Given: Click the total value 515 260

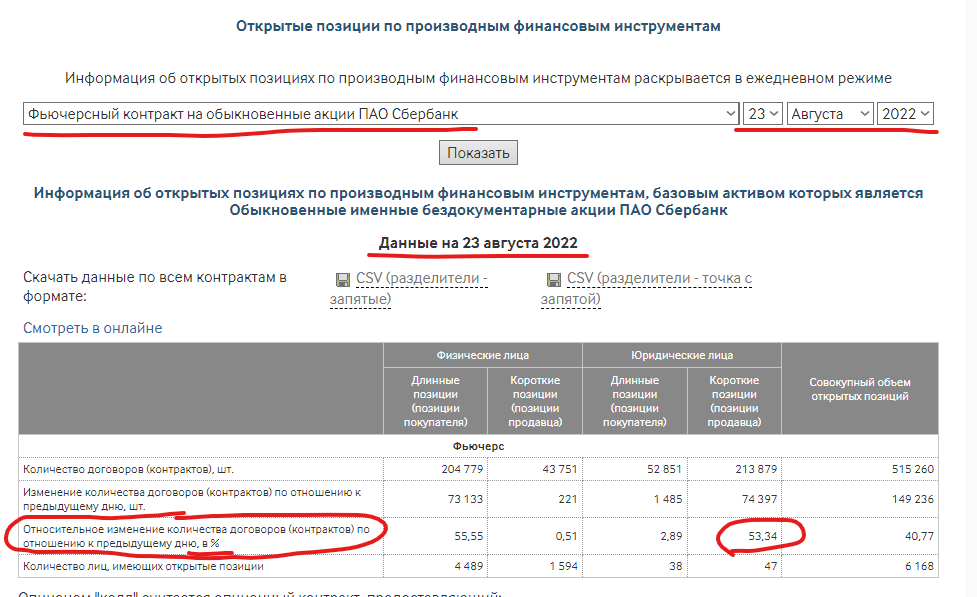Looking at the screenshot, I should pos(913,469).
